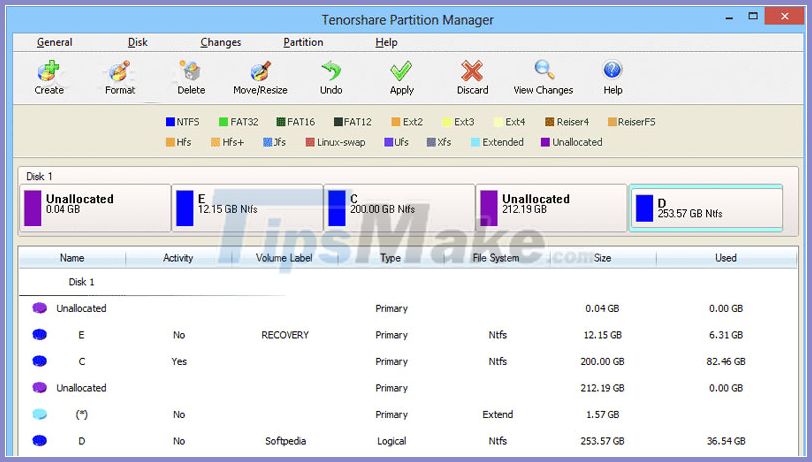Click the Yes activity cell for C
Viewport: 812px width, 462px height.
pos(179,362)
